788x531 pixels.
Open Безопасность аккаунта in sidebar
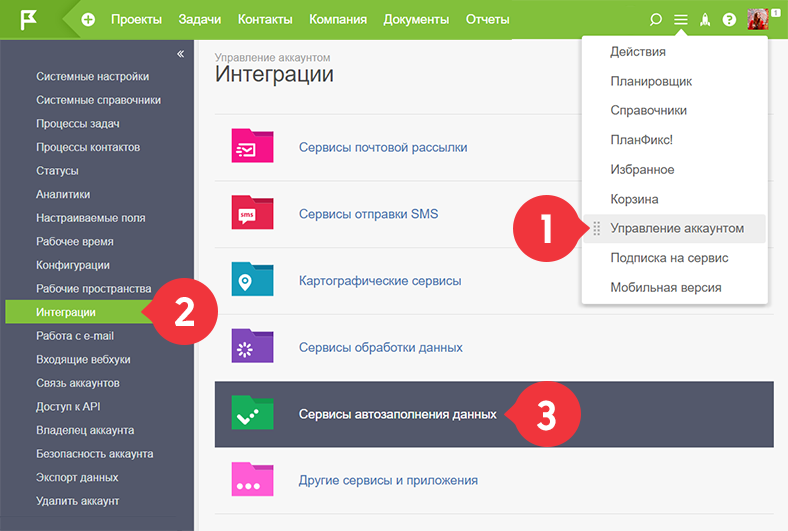[x=94, y=454]
